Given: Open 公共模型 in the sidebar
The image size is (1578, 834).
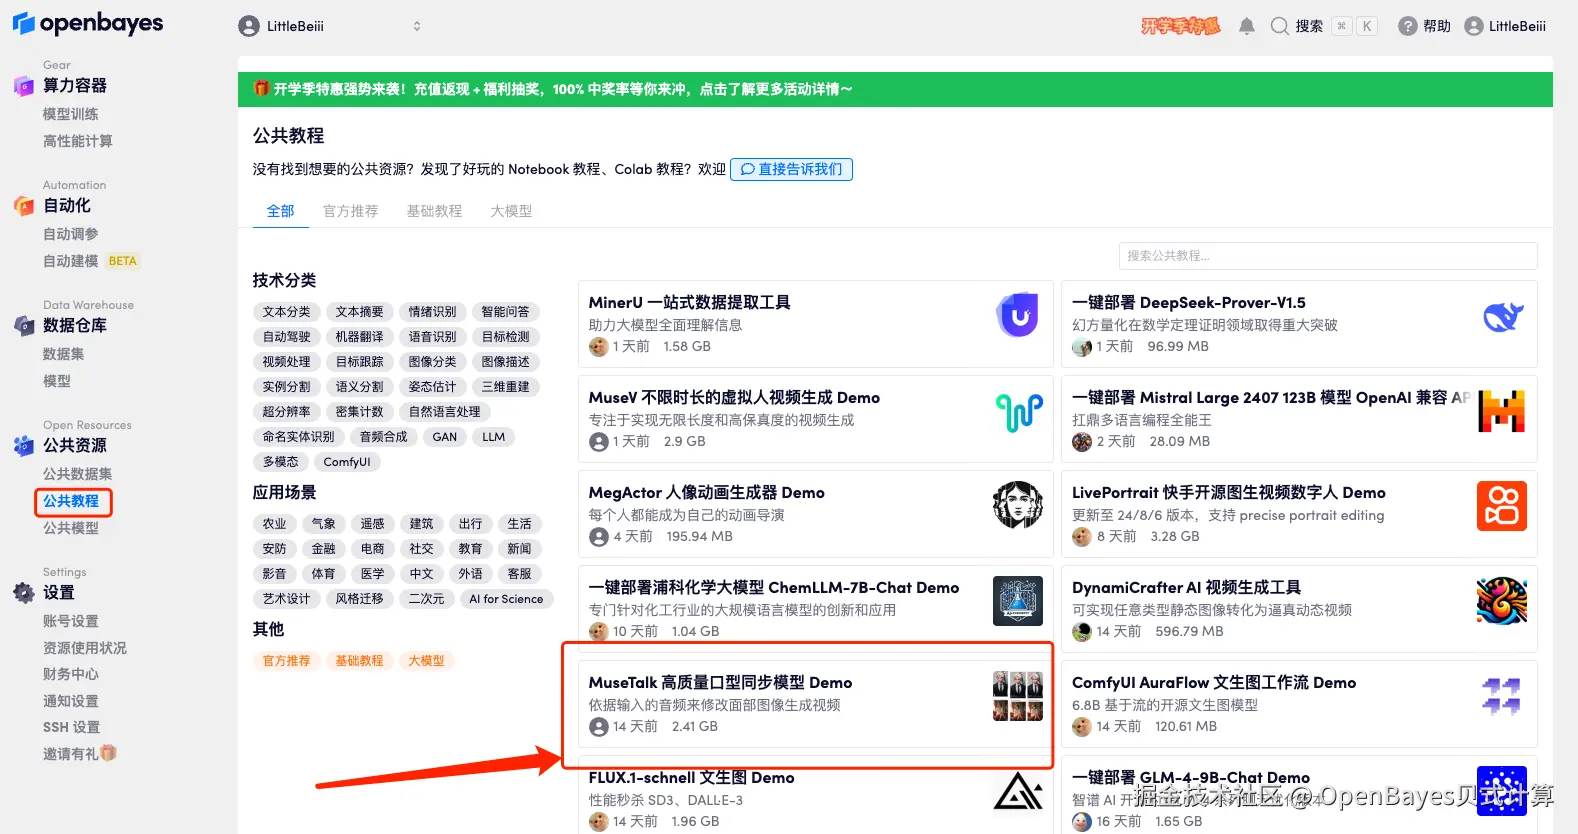Looking at the screenshot, I should [x=71, y=528].
